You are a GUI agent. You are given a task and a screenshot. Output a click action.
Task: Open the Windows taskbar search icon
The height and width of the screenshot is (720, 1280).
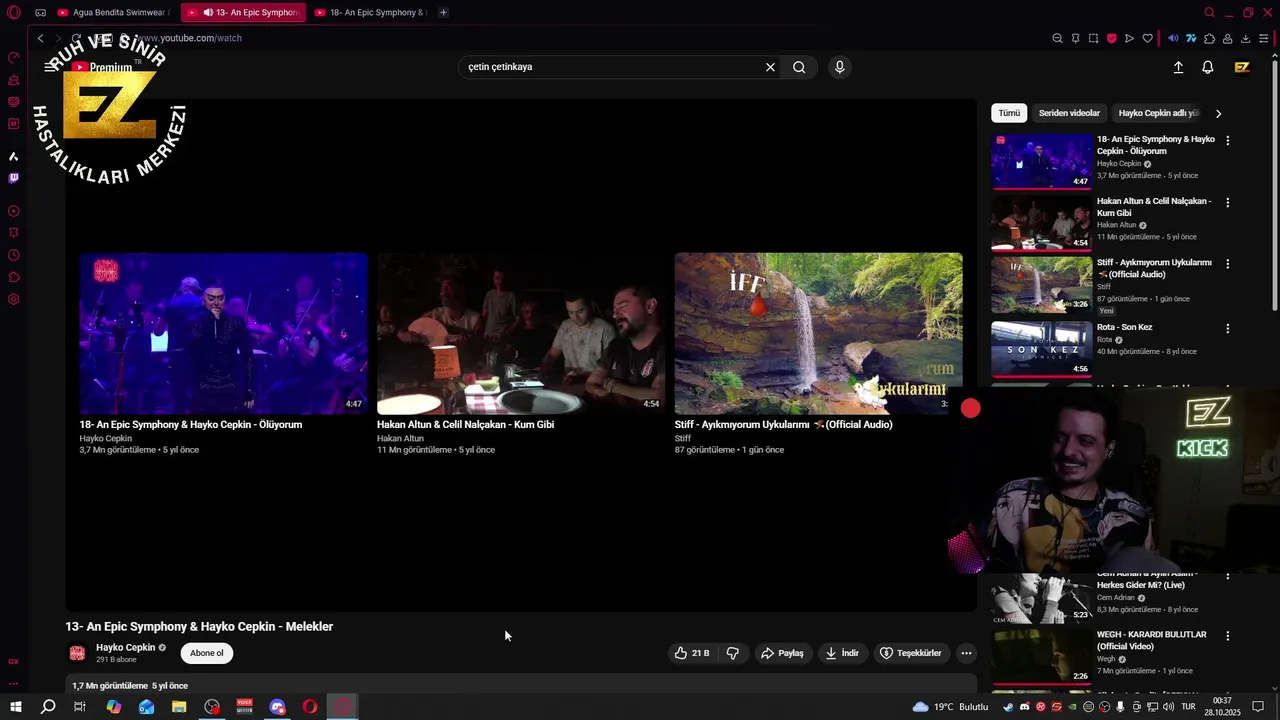pos(47,707)
